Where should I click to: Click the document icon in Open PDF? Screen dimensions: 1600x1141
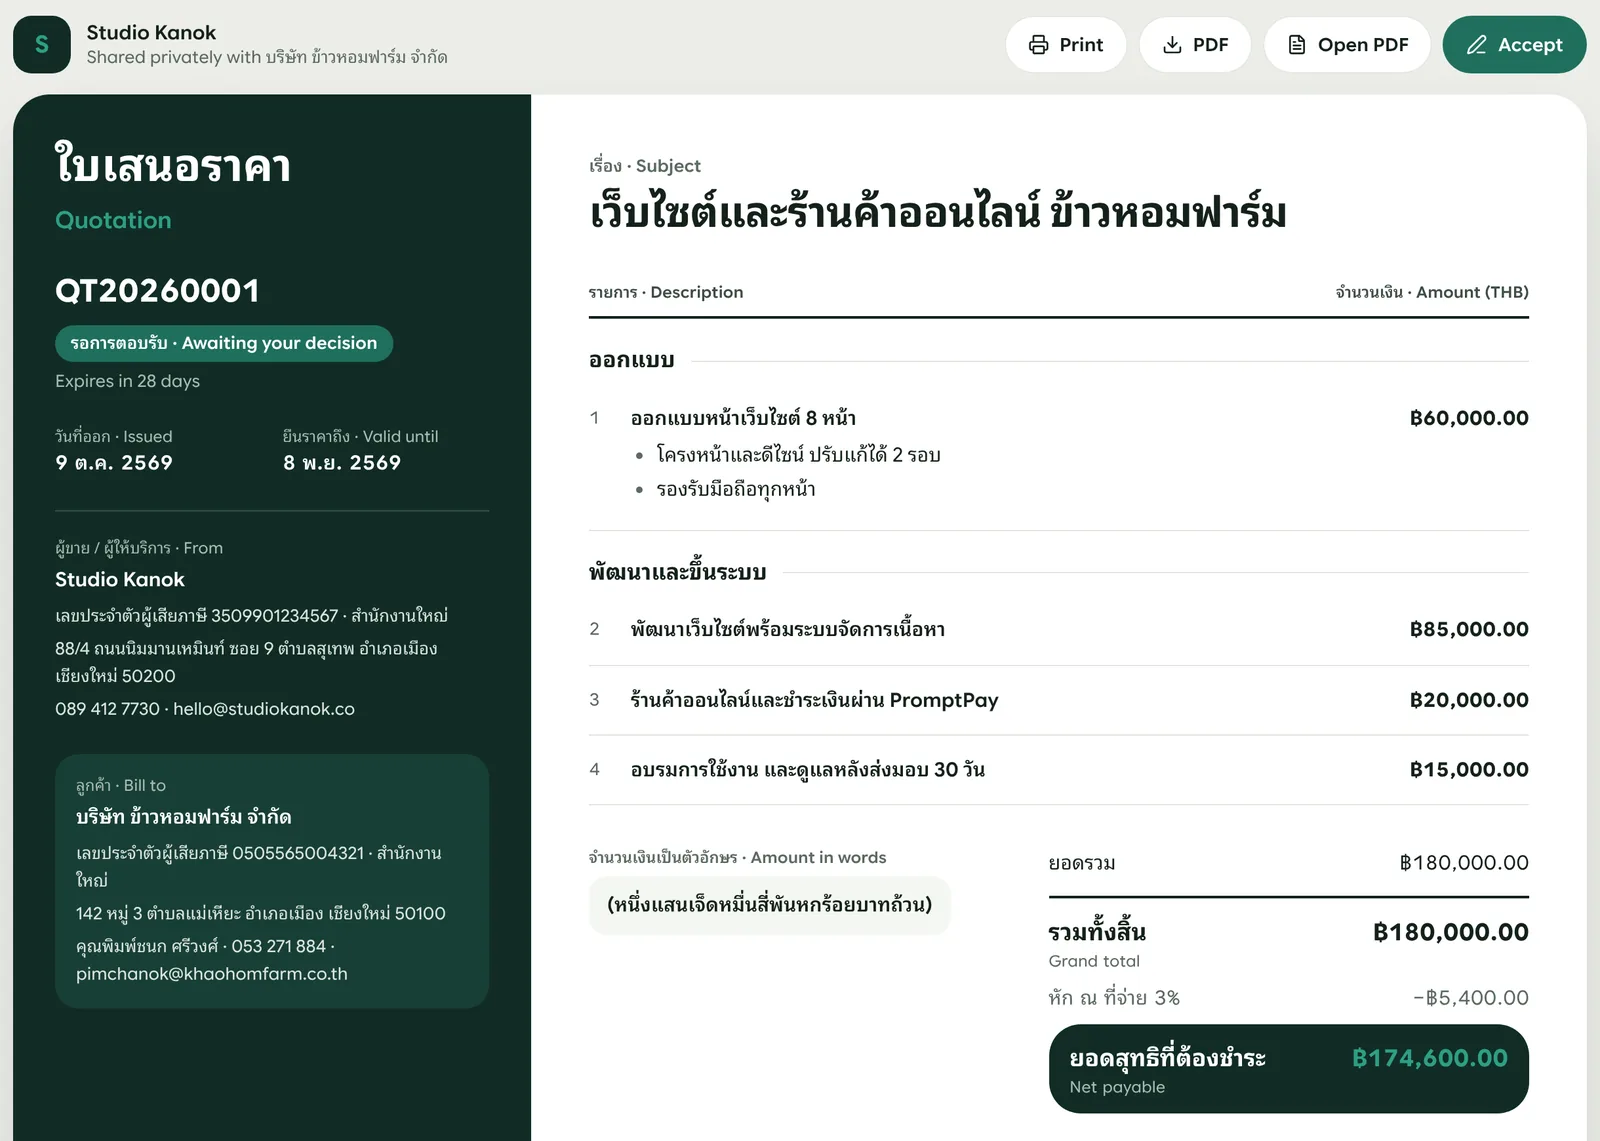1297,45
